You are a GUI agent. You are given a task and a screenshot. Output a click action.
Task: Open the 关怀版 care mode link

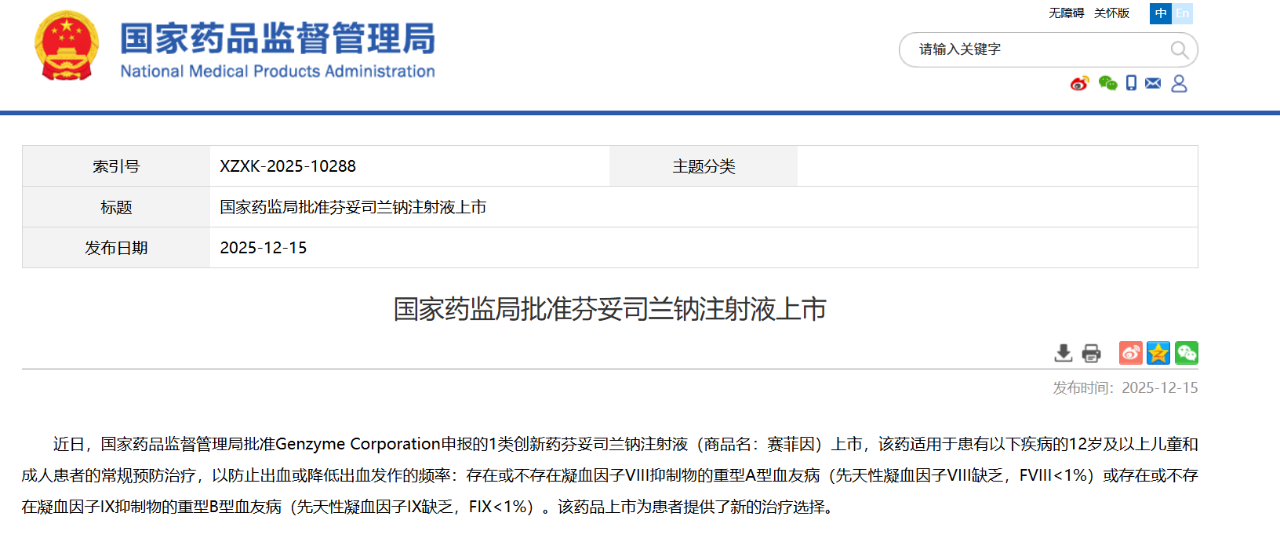(1111, 13)
